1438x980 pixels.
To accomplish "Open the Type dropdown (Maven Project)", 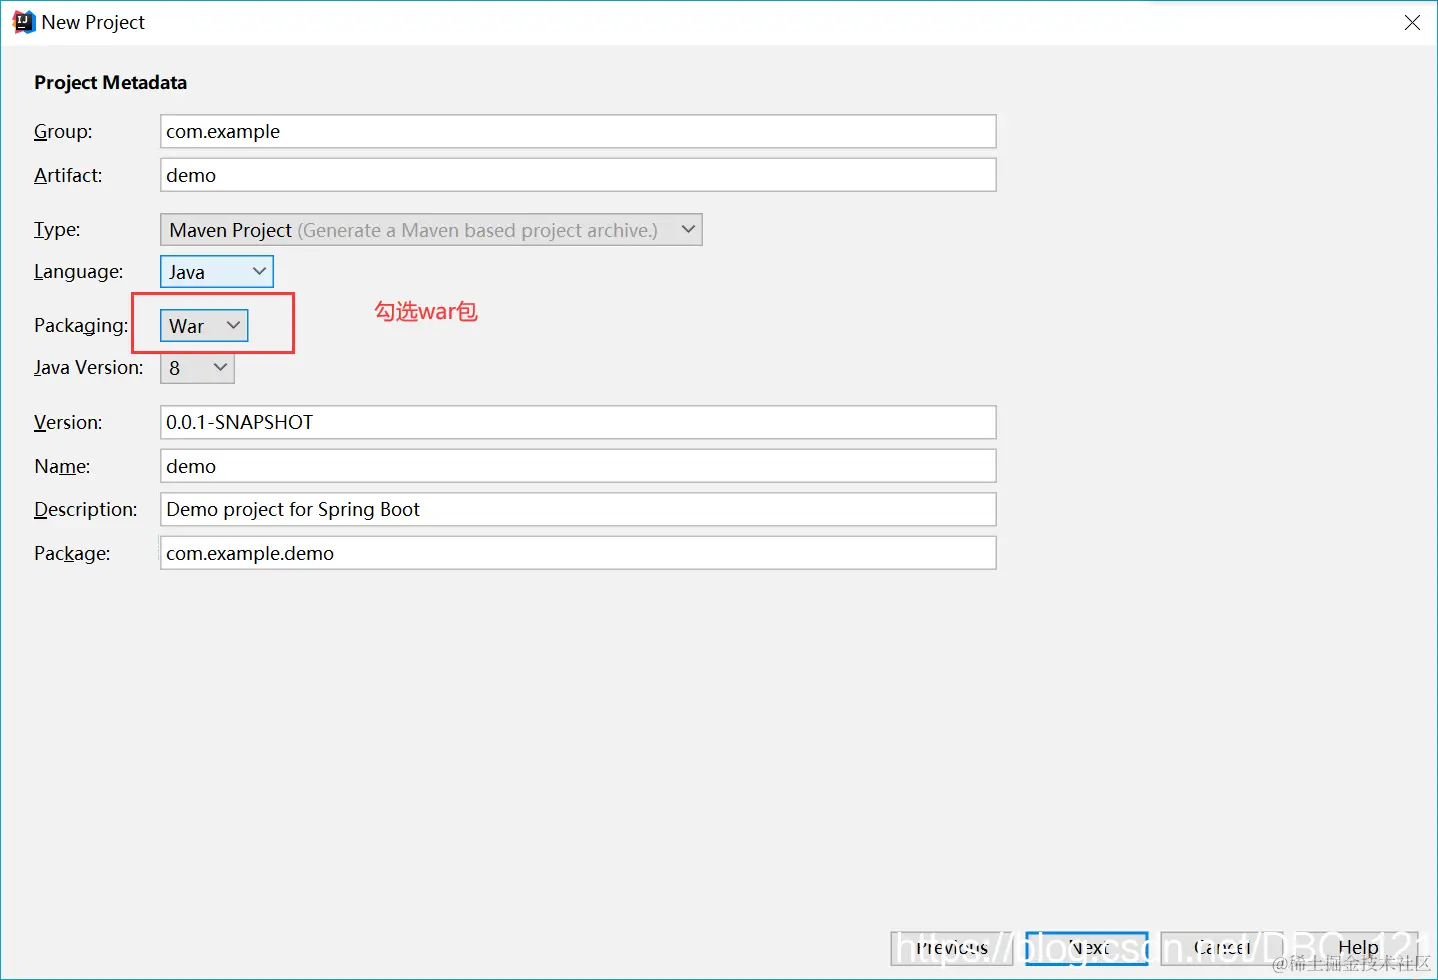I will [431, 230].
